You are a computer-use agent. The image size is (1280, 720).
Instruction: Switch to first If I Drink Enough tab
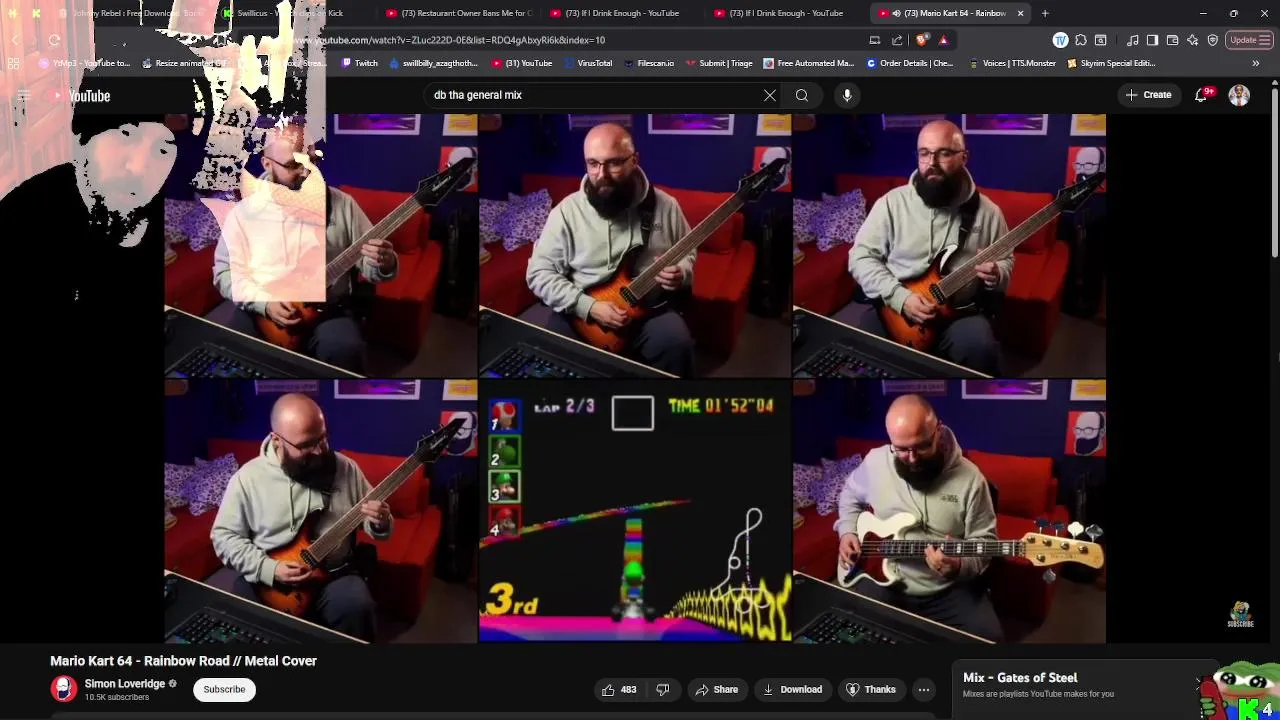tap(622, 13)
